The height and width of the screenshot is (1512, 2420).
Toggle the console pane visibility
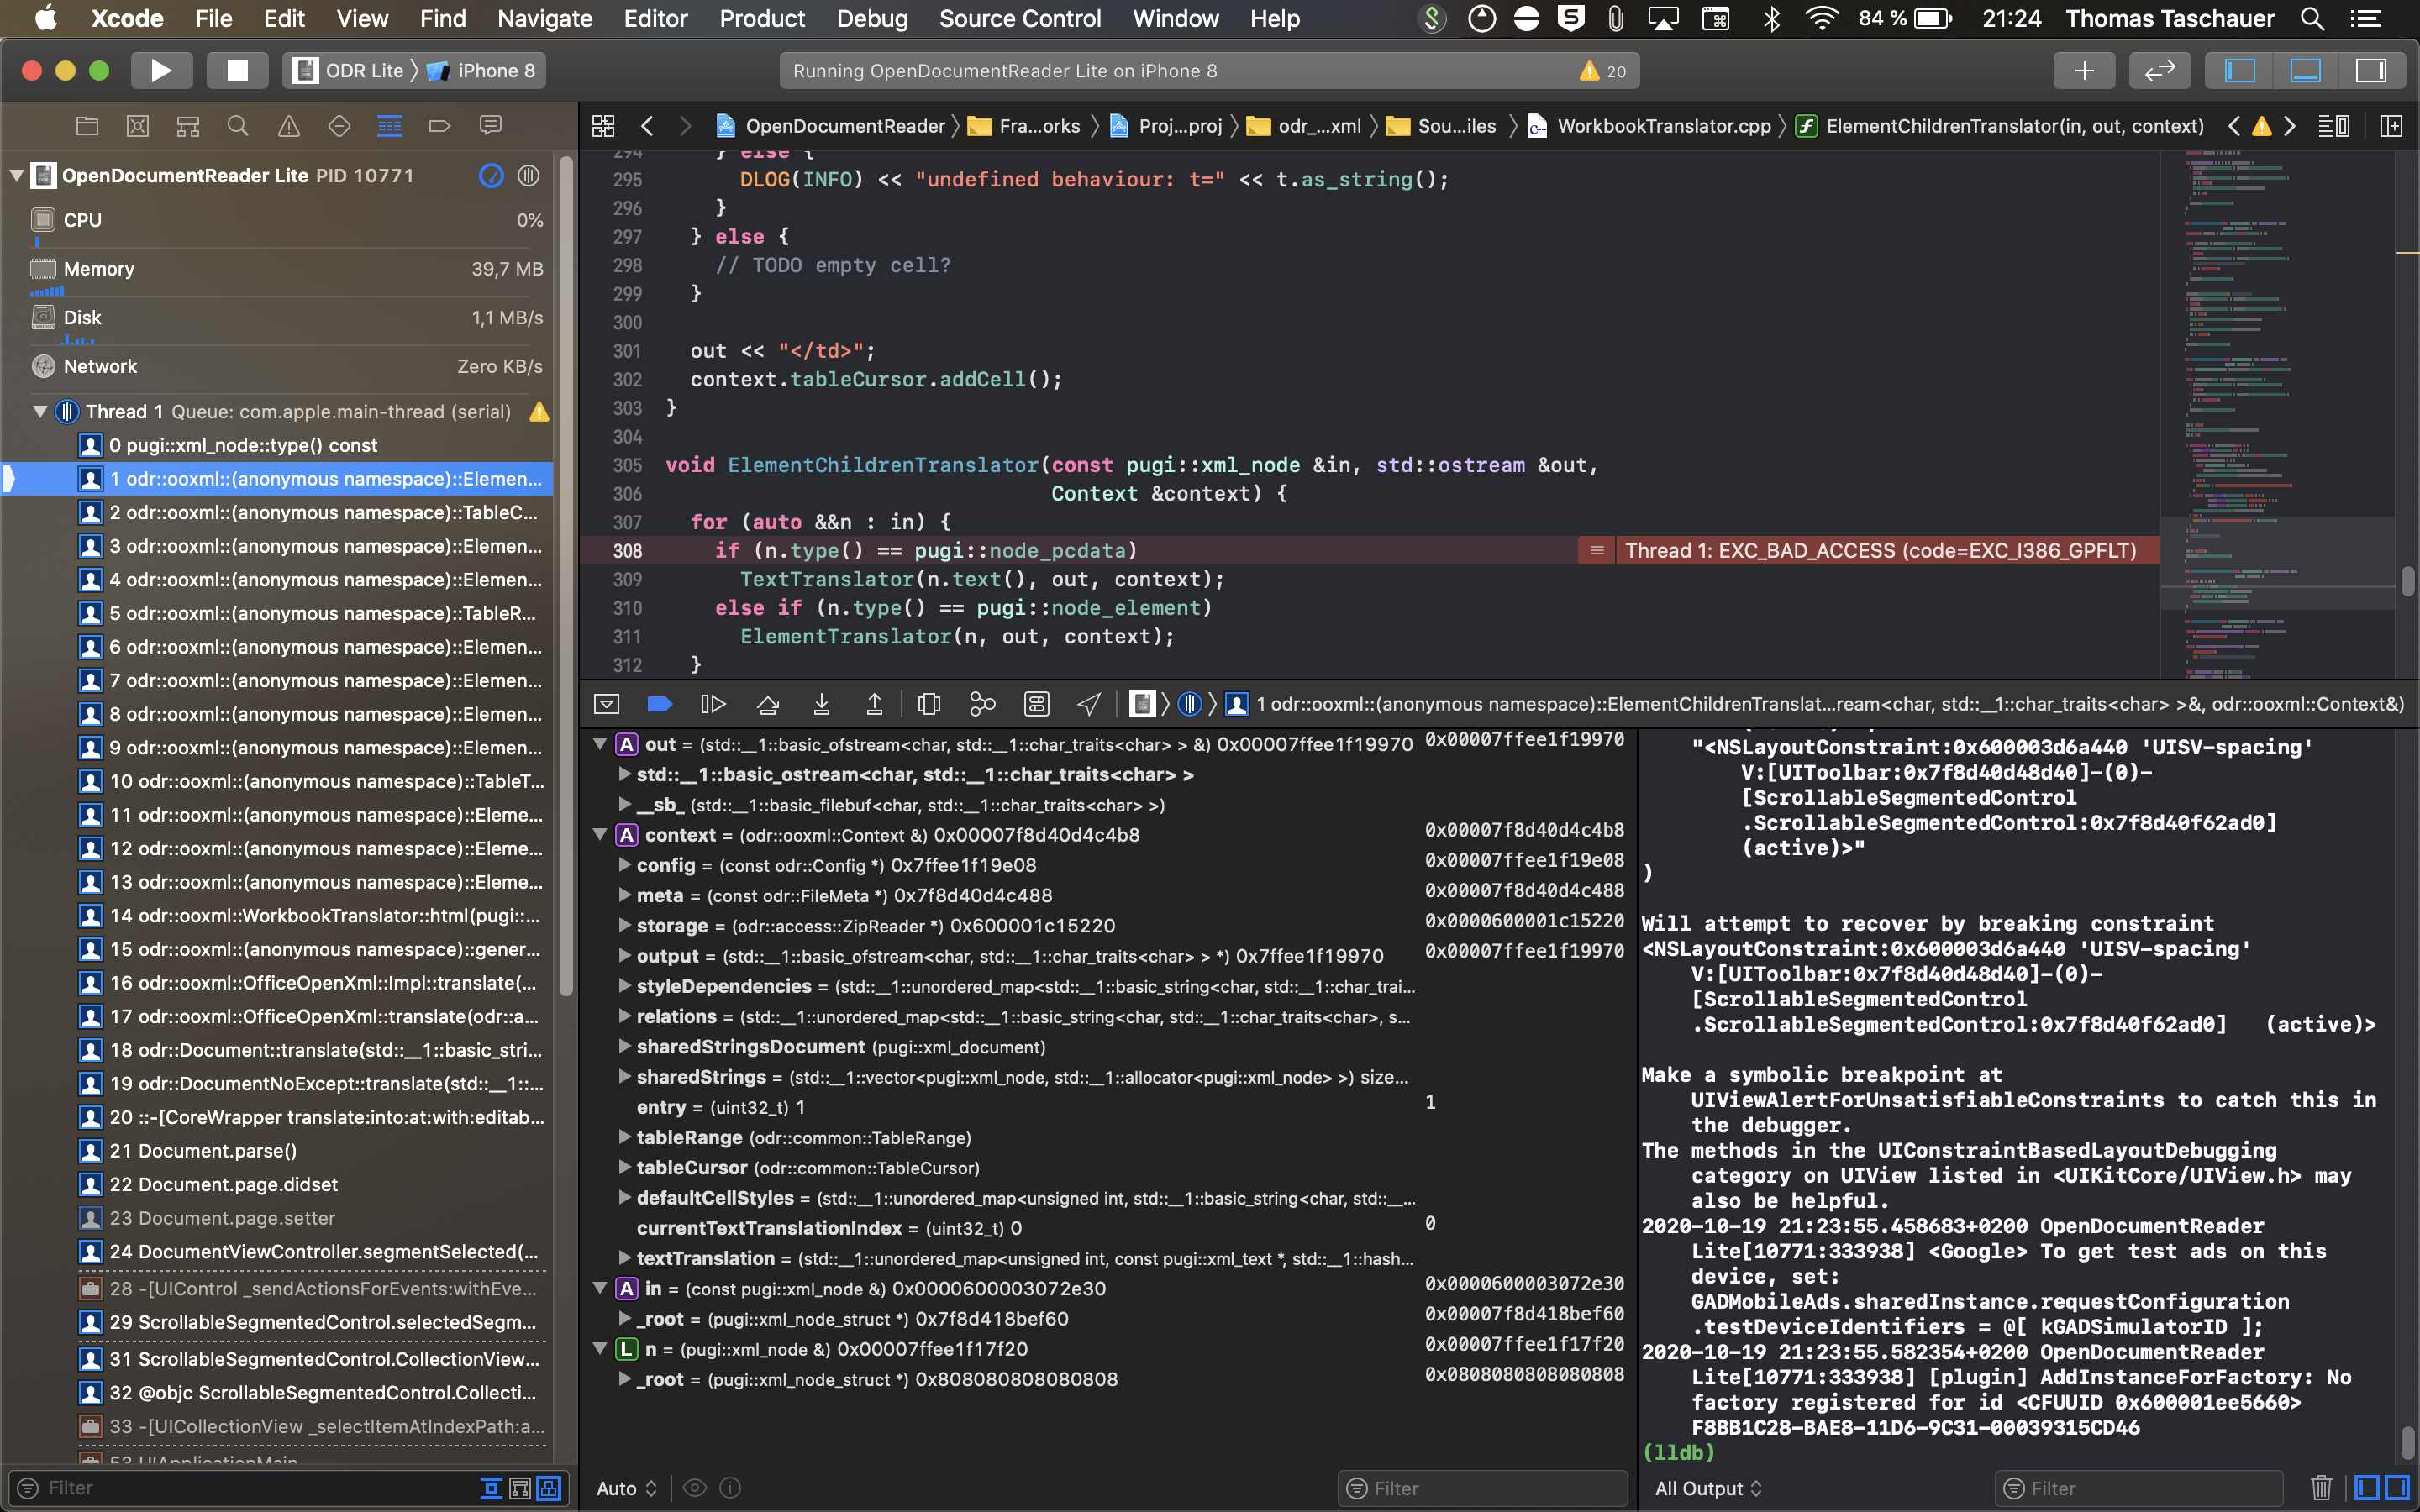tap(2397, 1488)
